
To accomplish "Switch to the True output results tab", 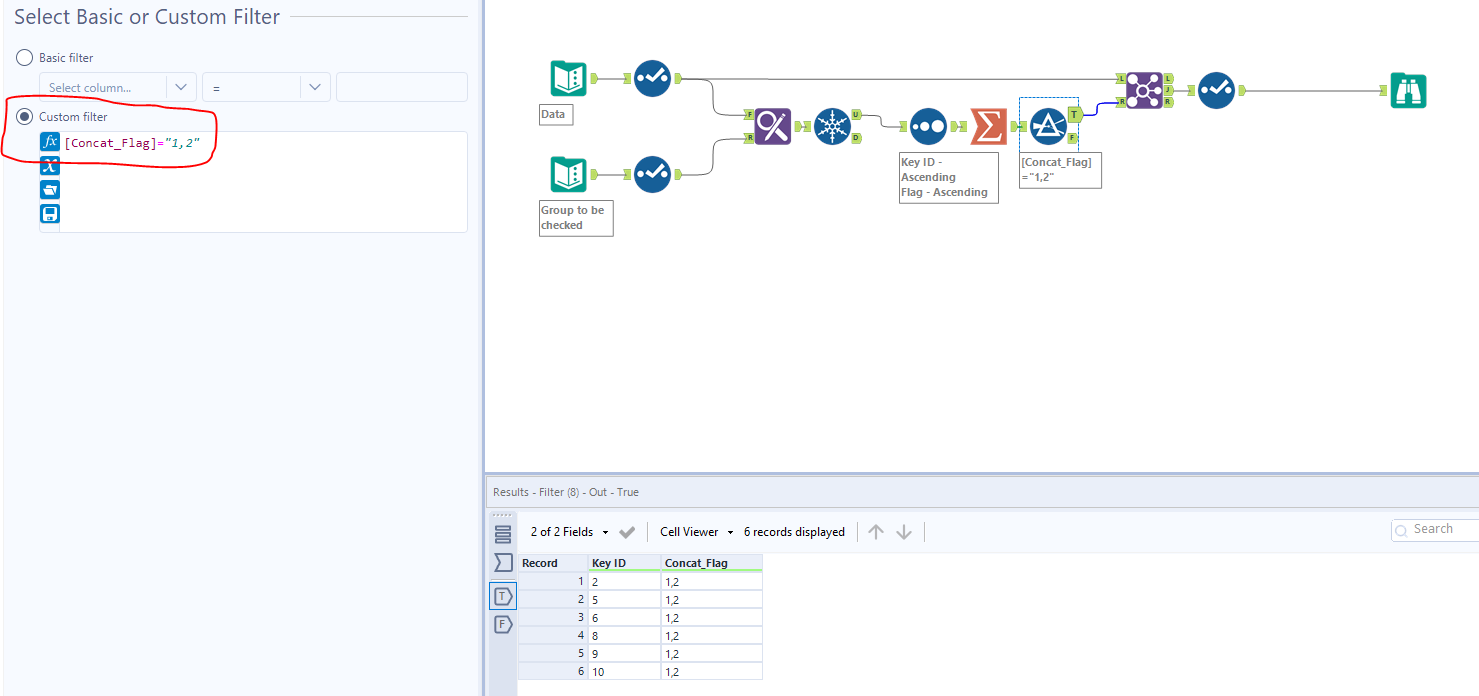I will [504, 596].
